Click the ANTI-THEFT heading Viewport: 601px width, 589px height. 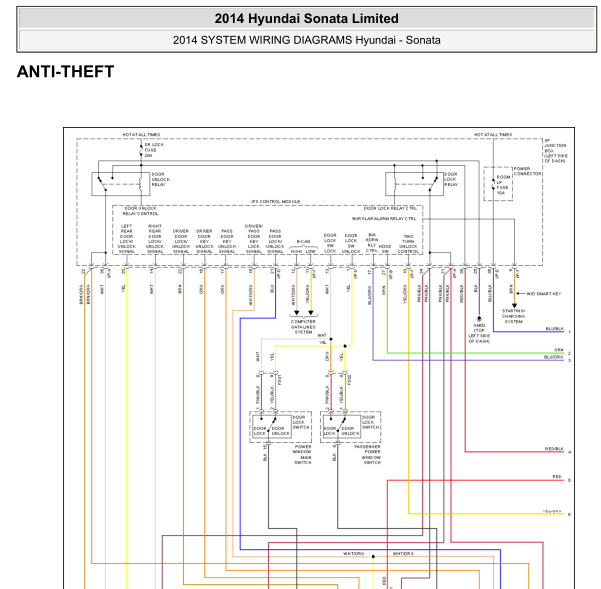click(66, 72)
